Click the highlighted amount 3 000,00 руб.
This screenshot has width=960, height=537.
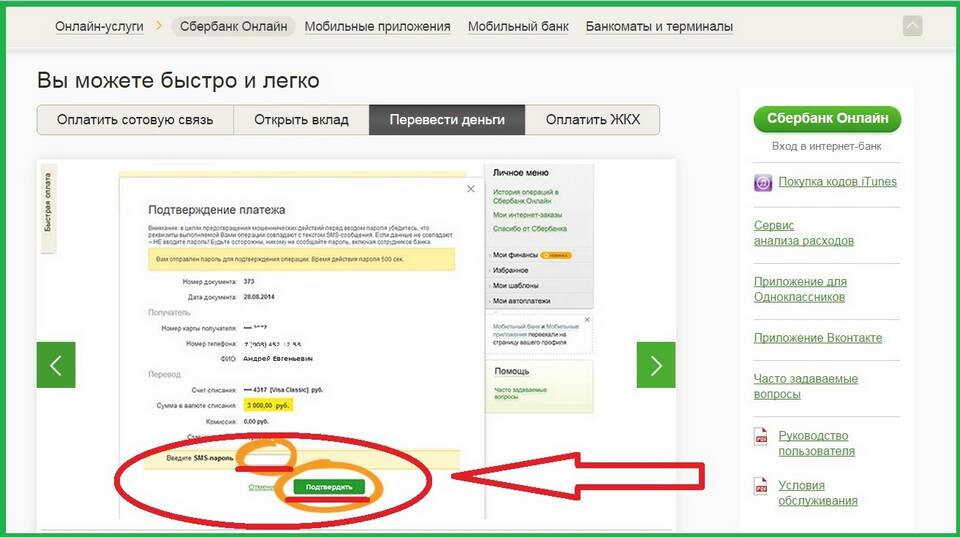(x=268, y=405)
